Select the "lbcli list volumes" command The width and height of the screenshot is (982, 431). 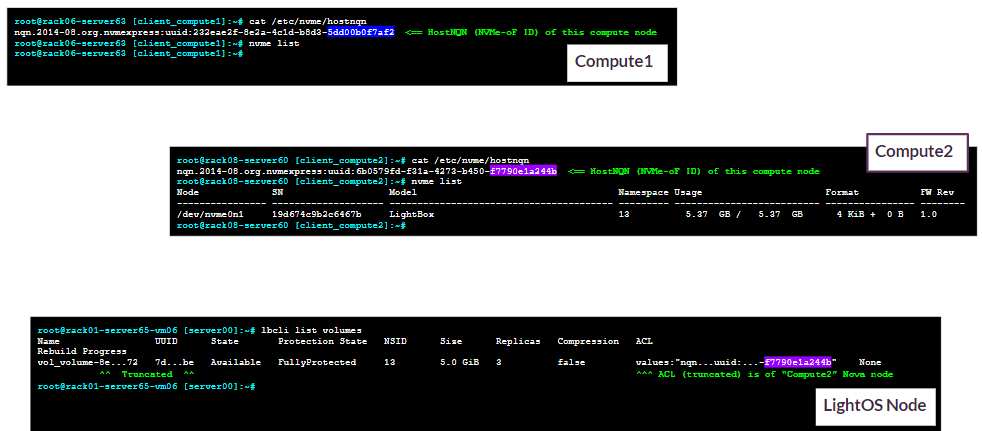tap(312, 330)
